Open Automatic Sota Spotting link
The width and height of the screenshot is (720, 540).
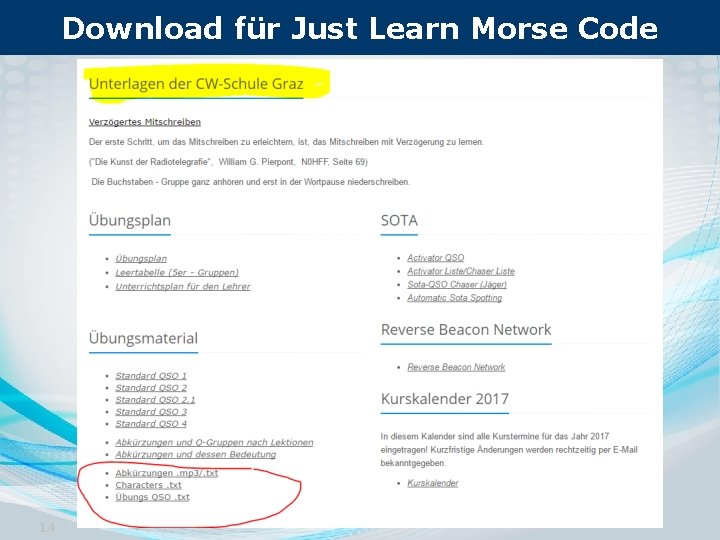point(454,298)
